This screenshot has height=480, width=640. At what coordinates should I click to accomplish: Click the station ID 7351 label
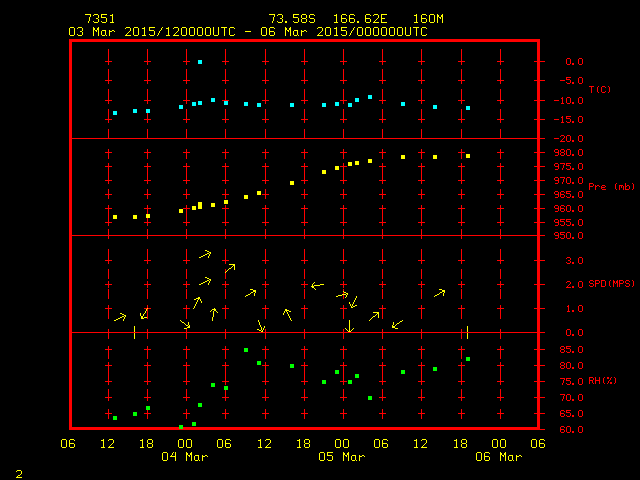tap(99, 19)
